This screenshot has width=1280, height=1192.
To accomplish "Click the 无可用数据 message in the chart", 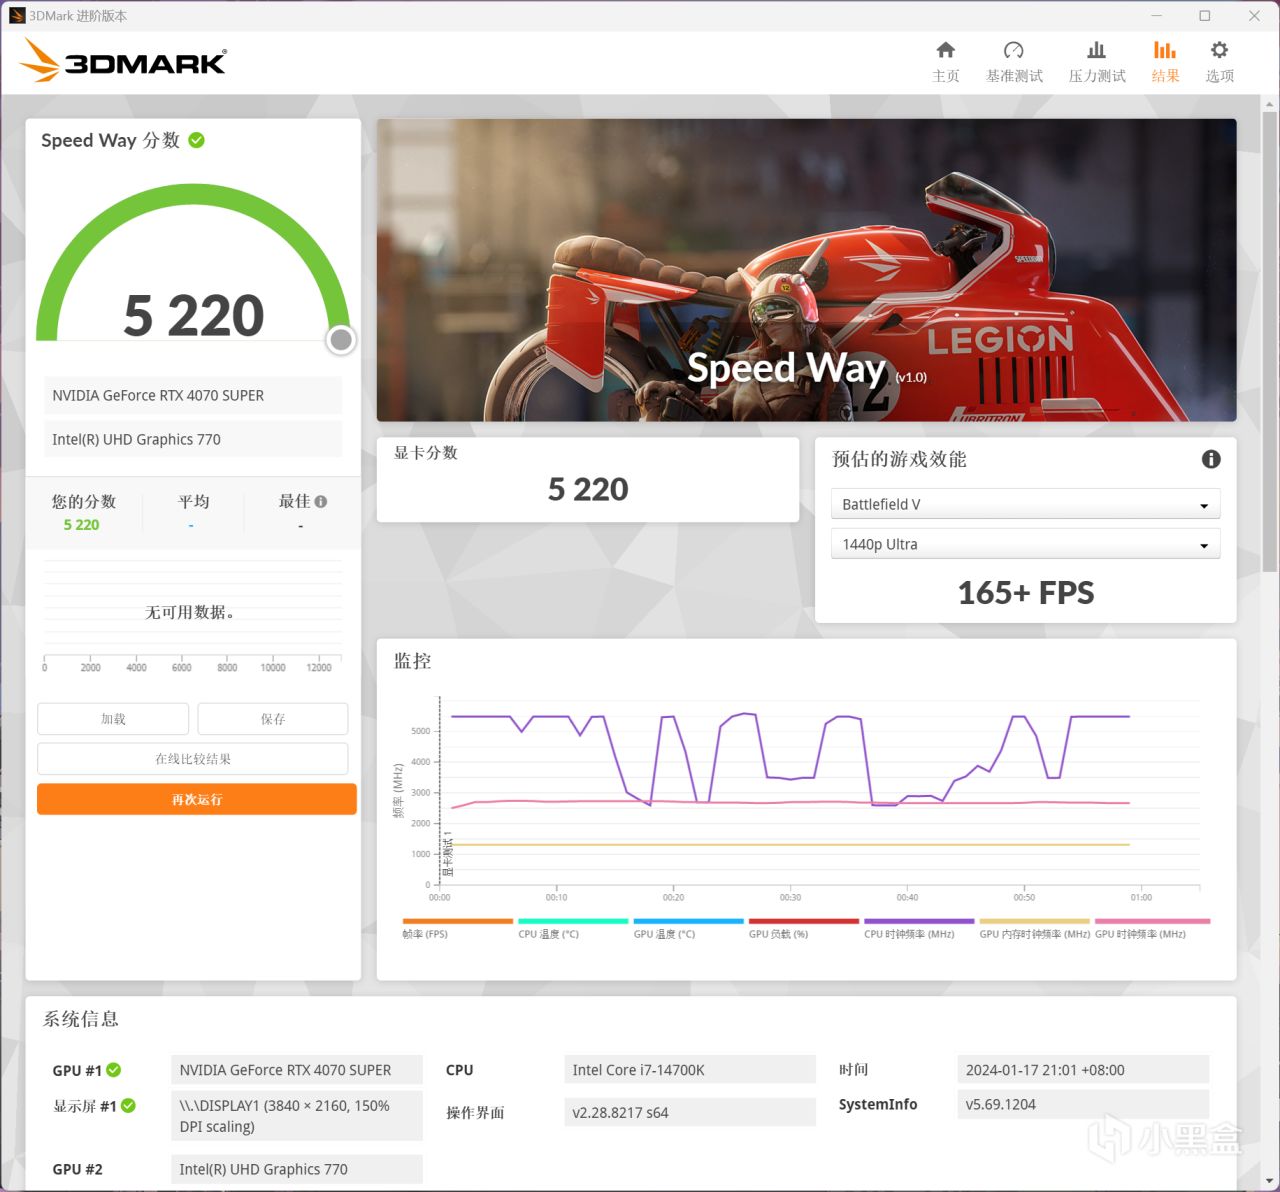I will pos(190,612).
